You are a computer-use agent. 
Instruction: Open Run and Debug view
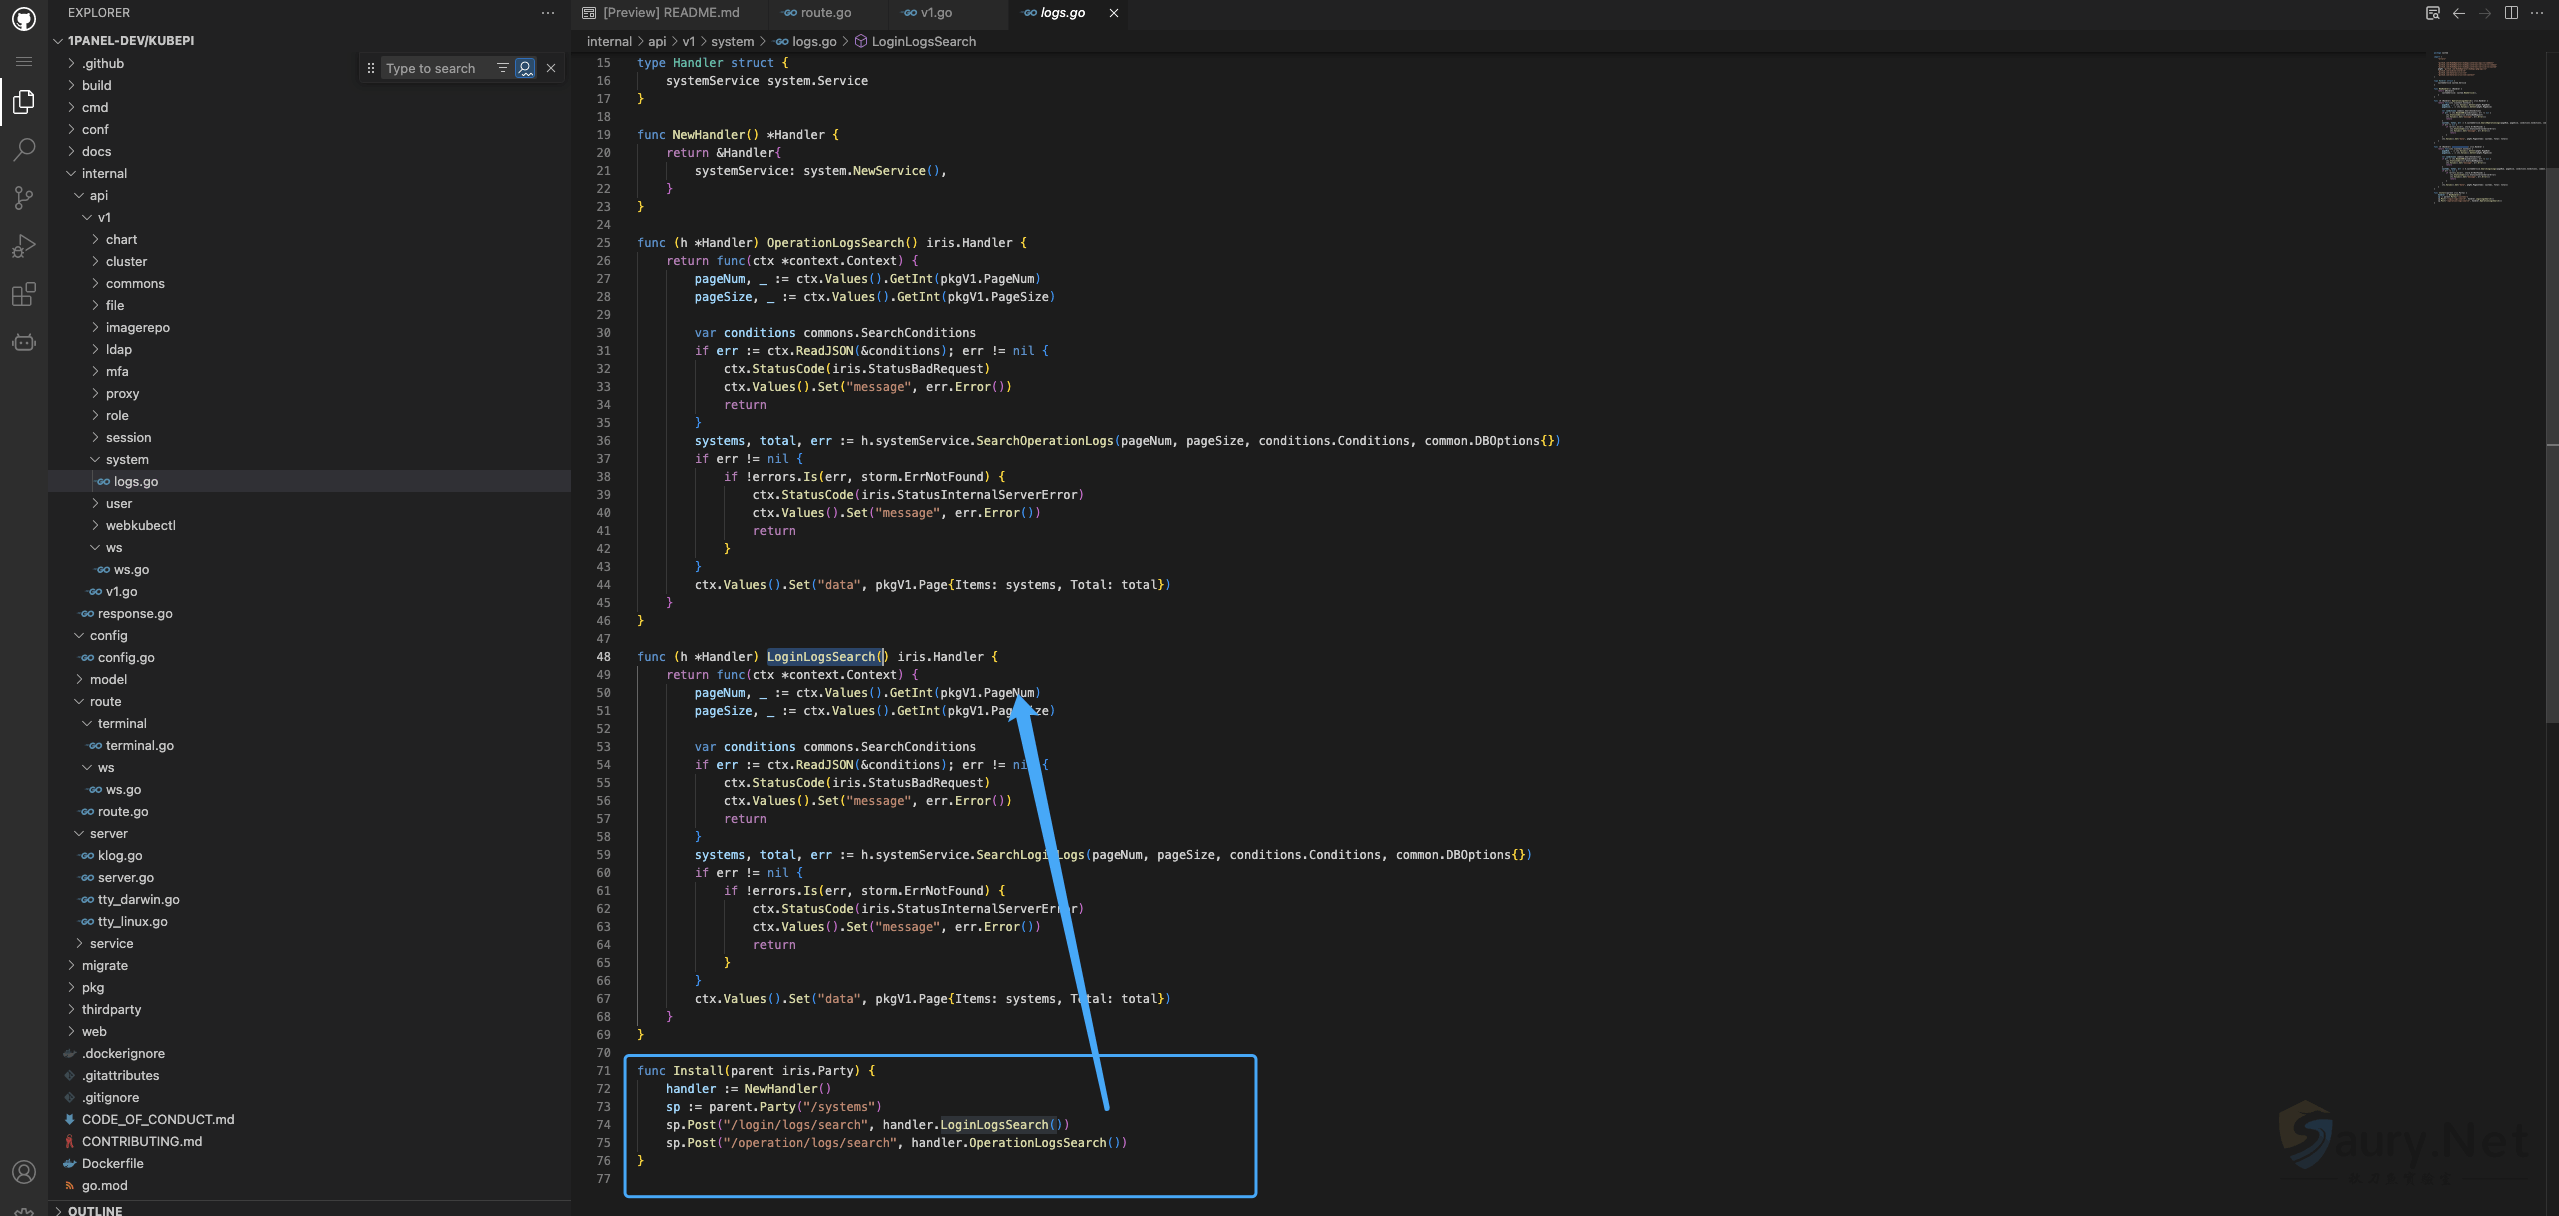[x=24, y=246]
